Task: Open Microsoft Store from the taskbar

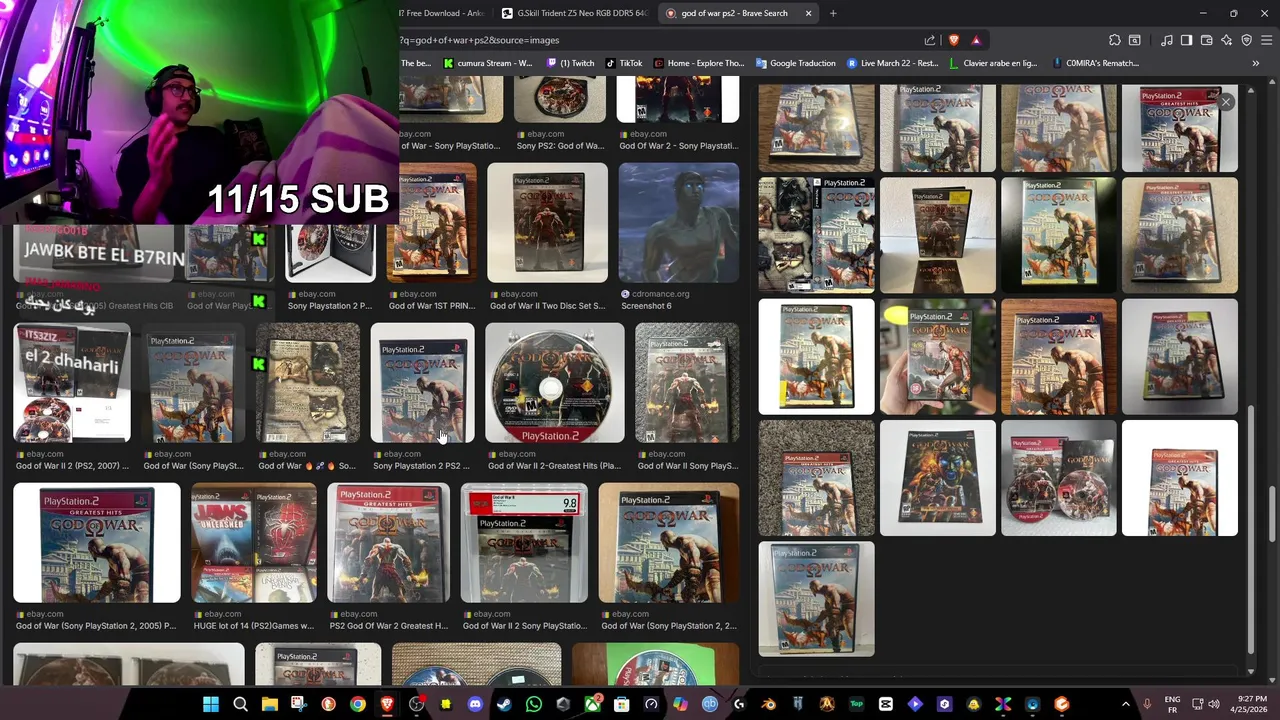Action: click(621, 704)
